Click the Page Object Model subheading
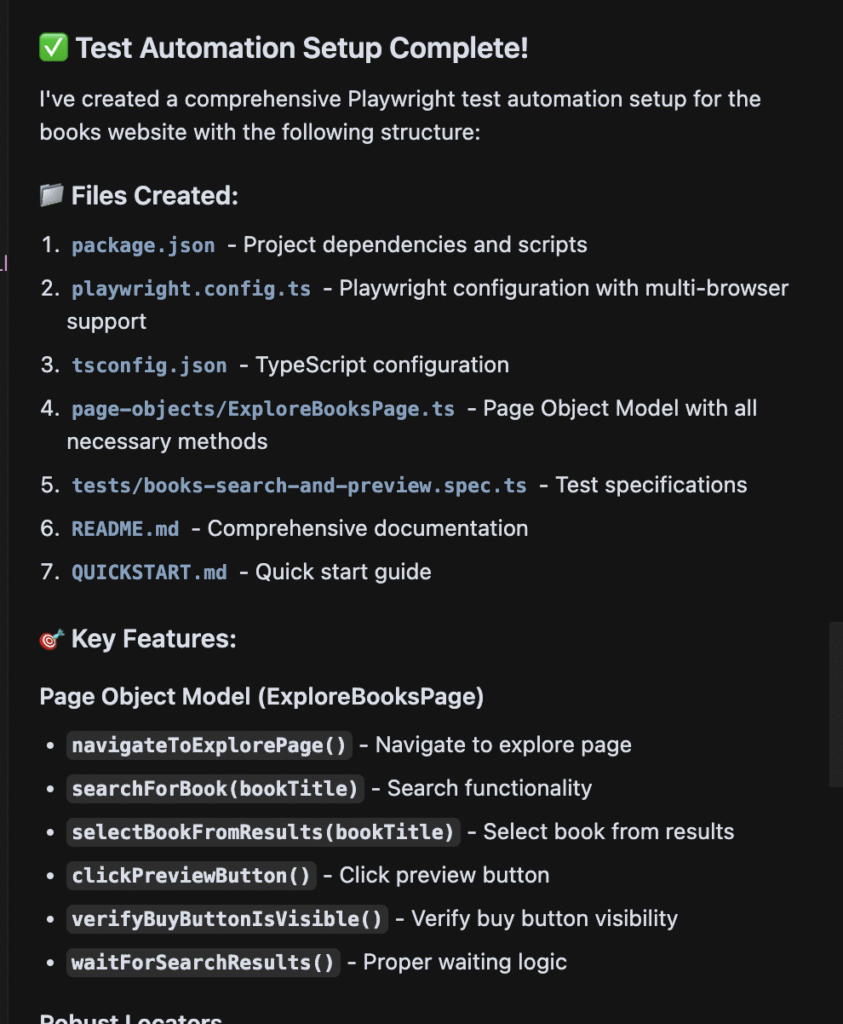Image resolution: width=843 pixels, height=1024 pixels. [x=261, y=697]
